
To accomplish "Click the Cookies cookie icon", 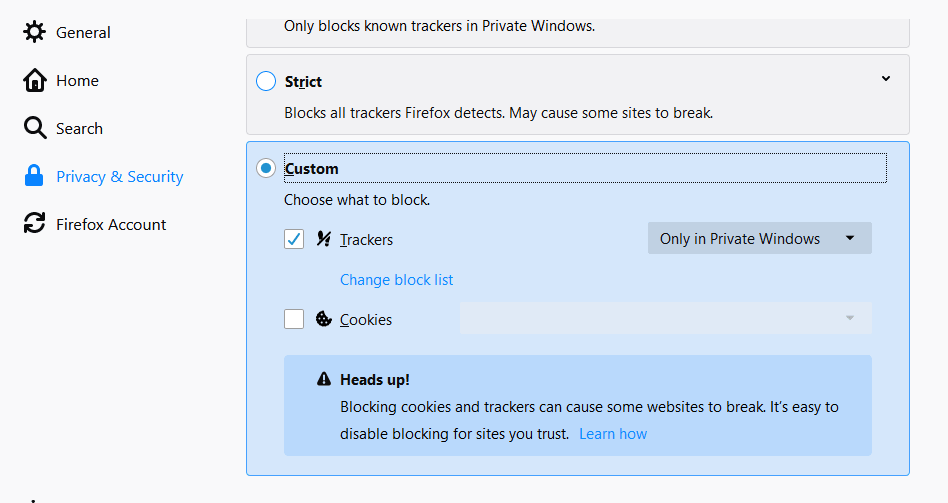I will pos(323,319).
